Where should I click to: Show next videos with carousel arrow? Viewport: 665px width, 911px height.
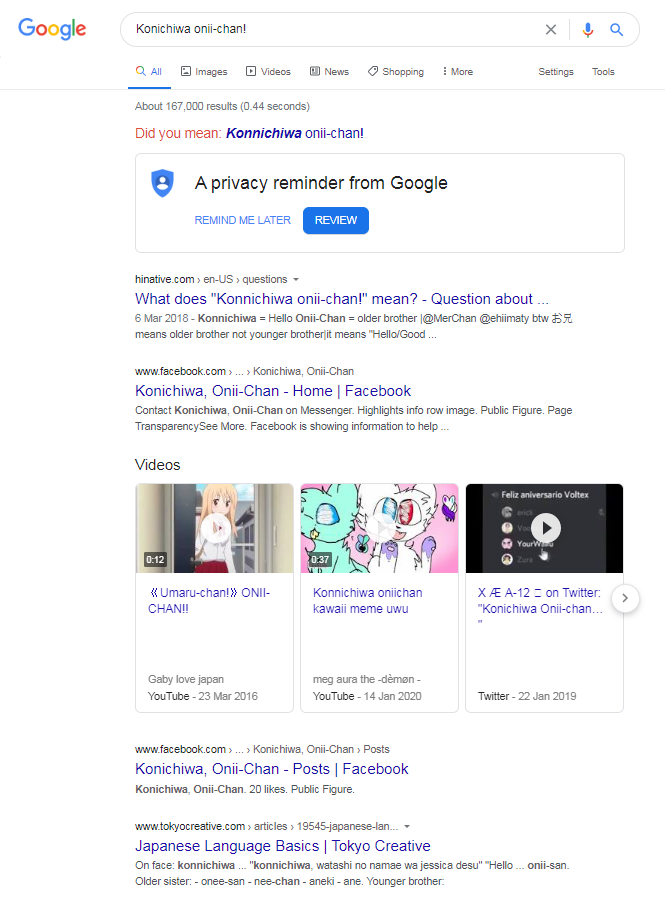pos(625,598)
